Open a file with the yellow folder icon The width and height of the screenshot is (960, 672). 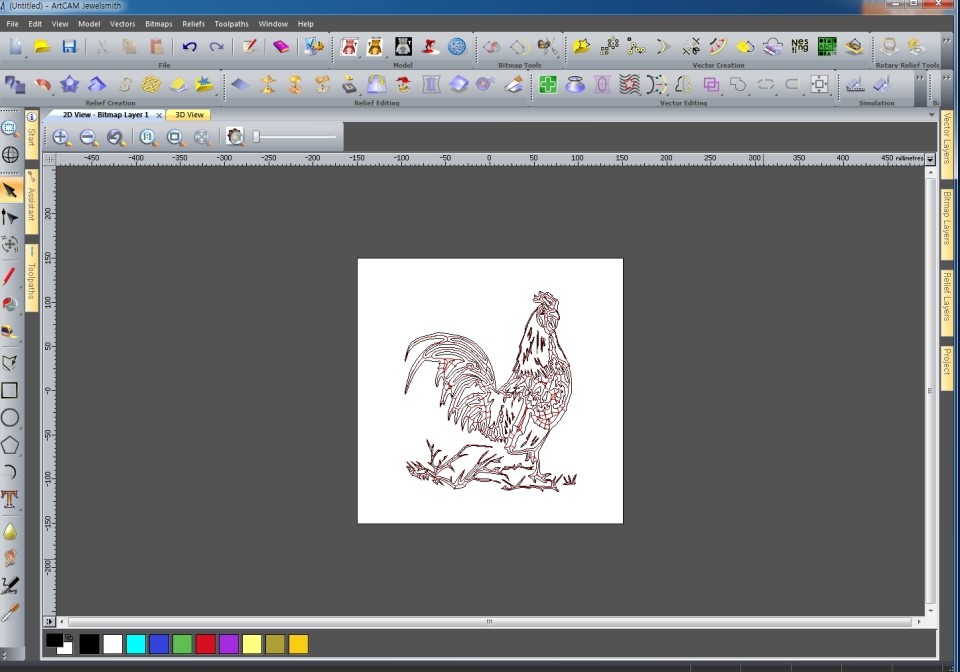(x=42, y=47)
